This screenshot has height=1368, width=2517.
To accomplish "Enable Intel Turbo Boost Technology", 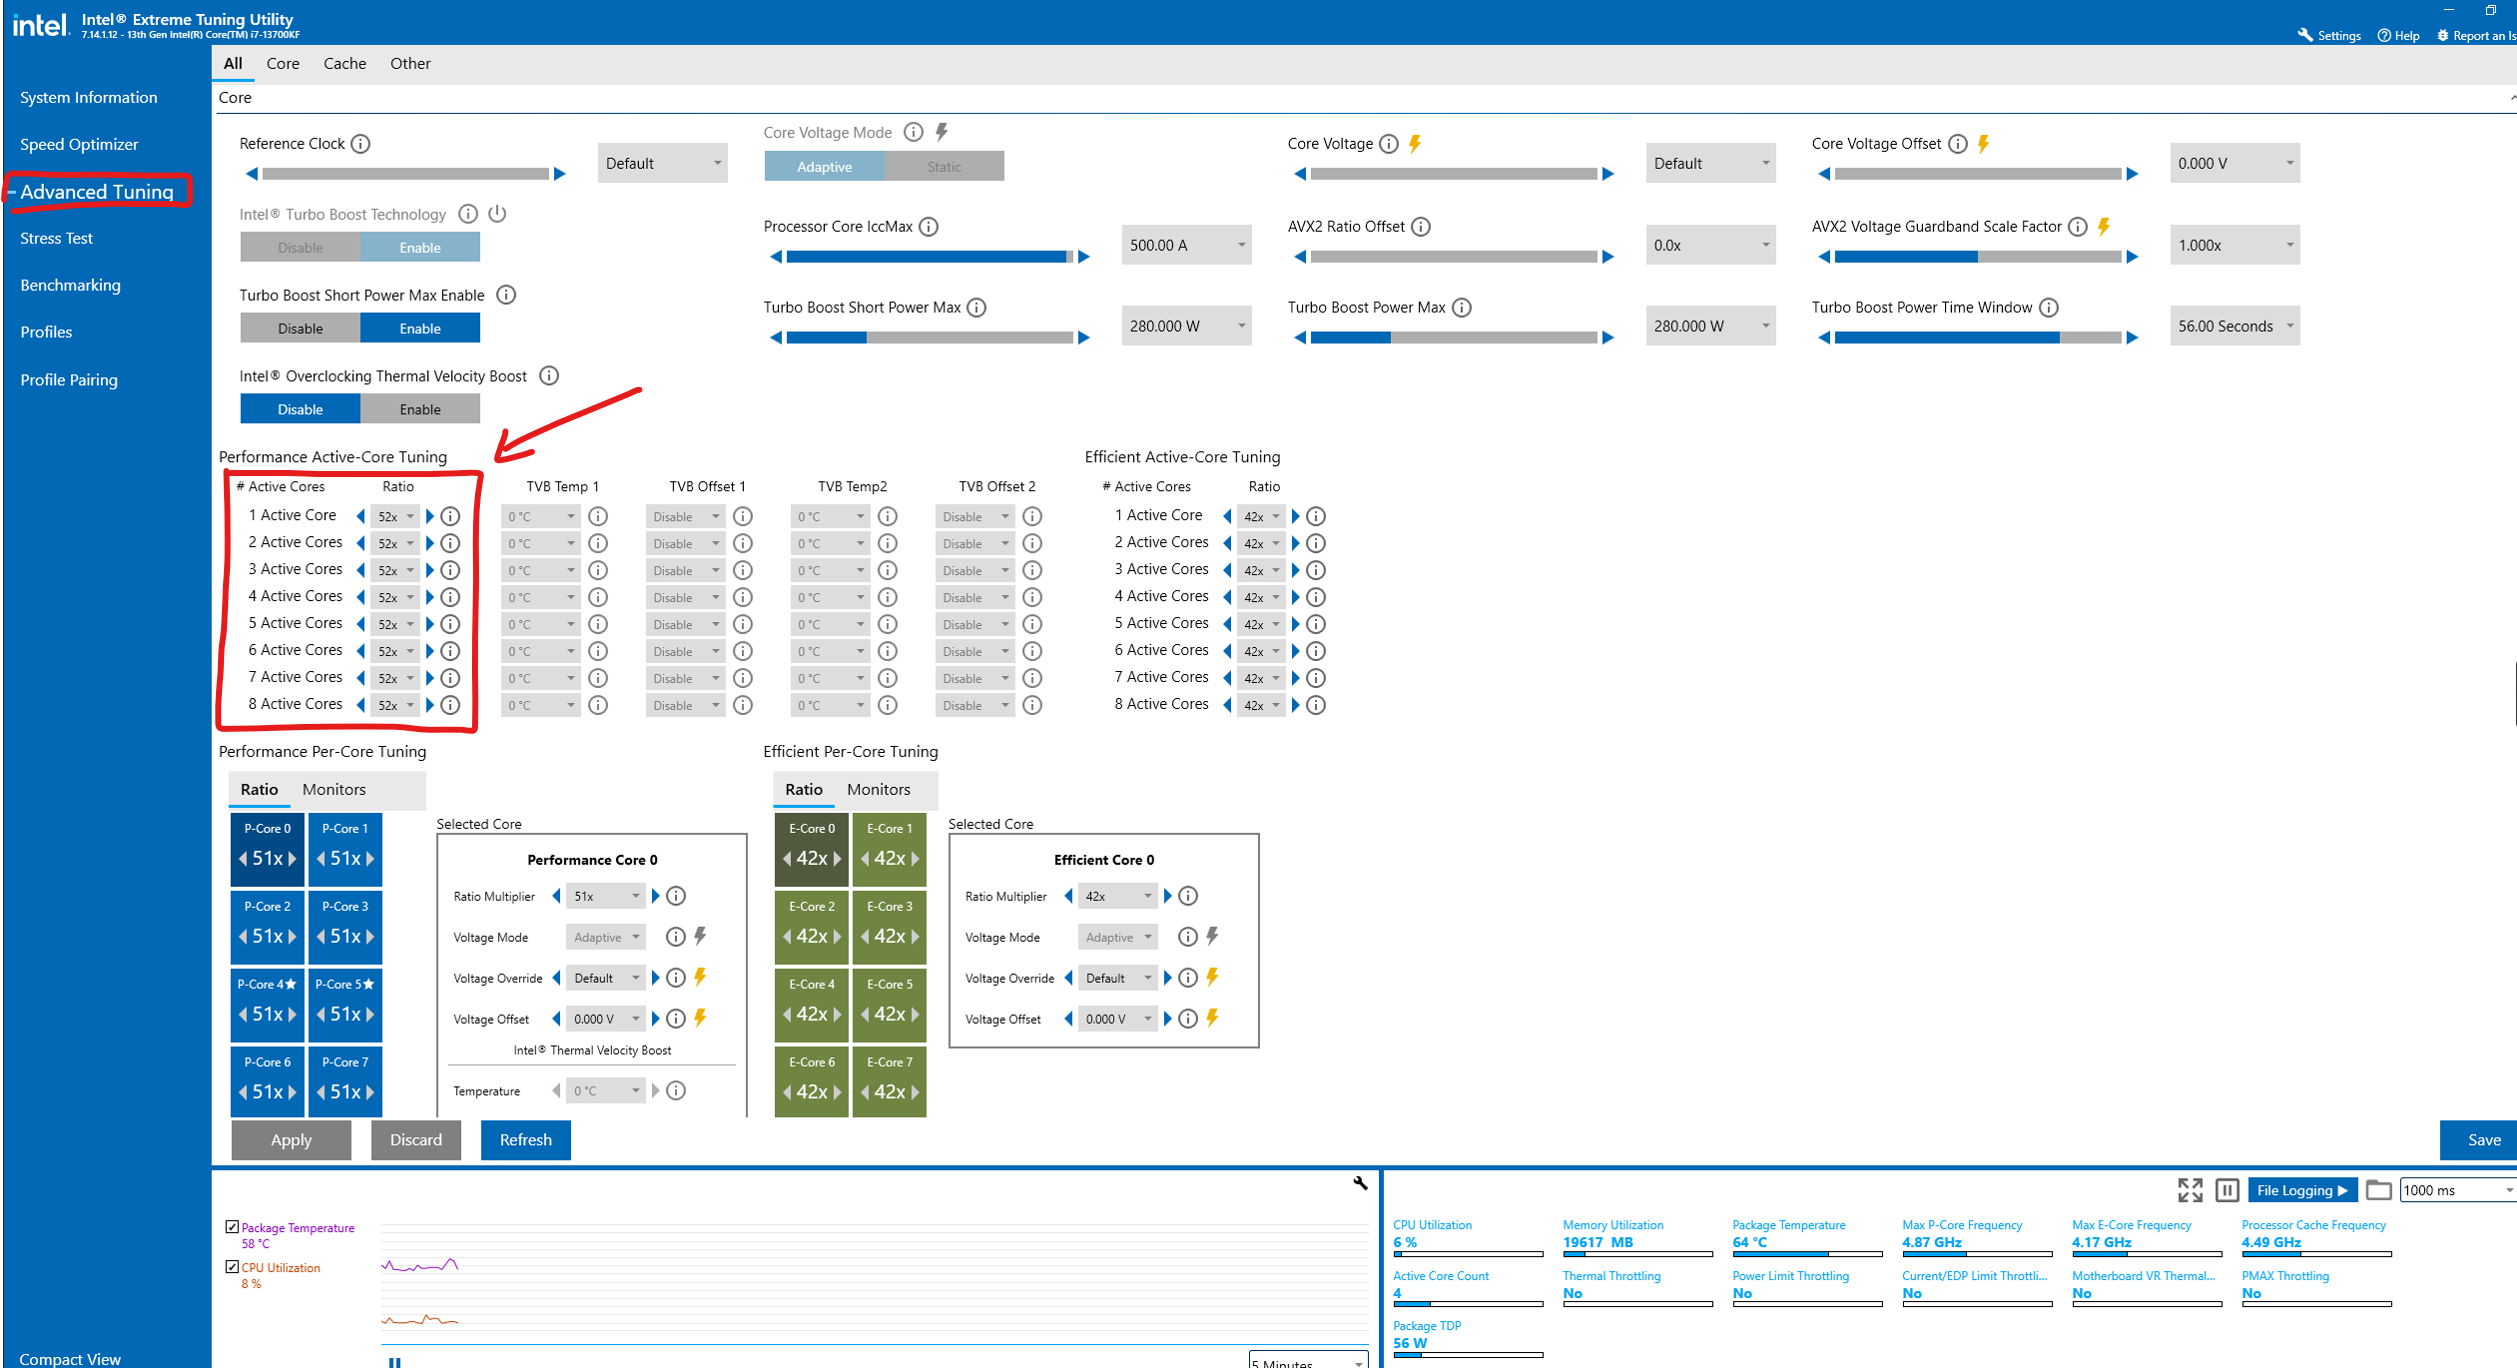I will [420, 247].
